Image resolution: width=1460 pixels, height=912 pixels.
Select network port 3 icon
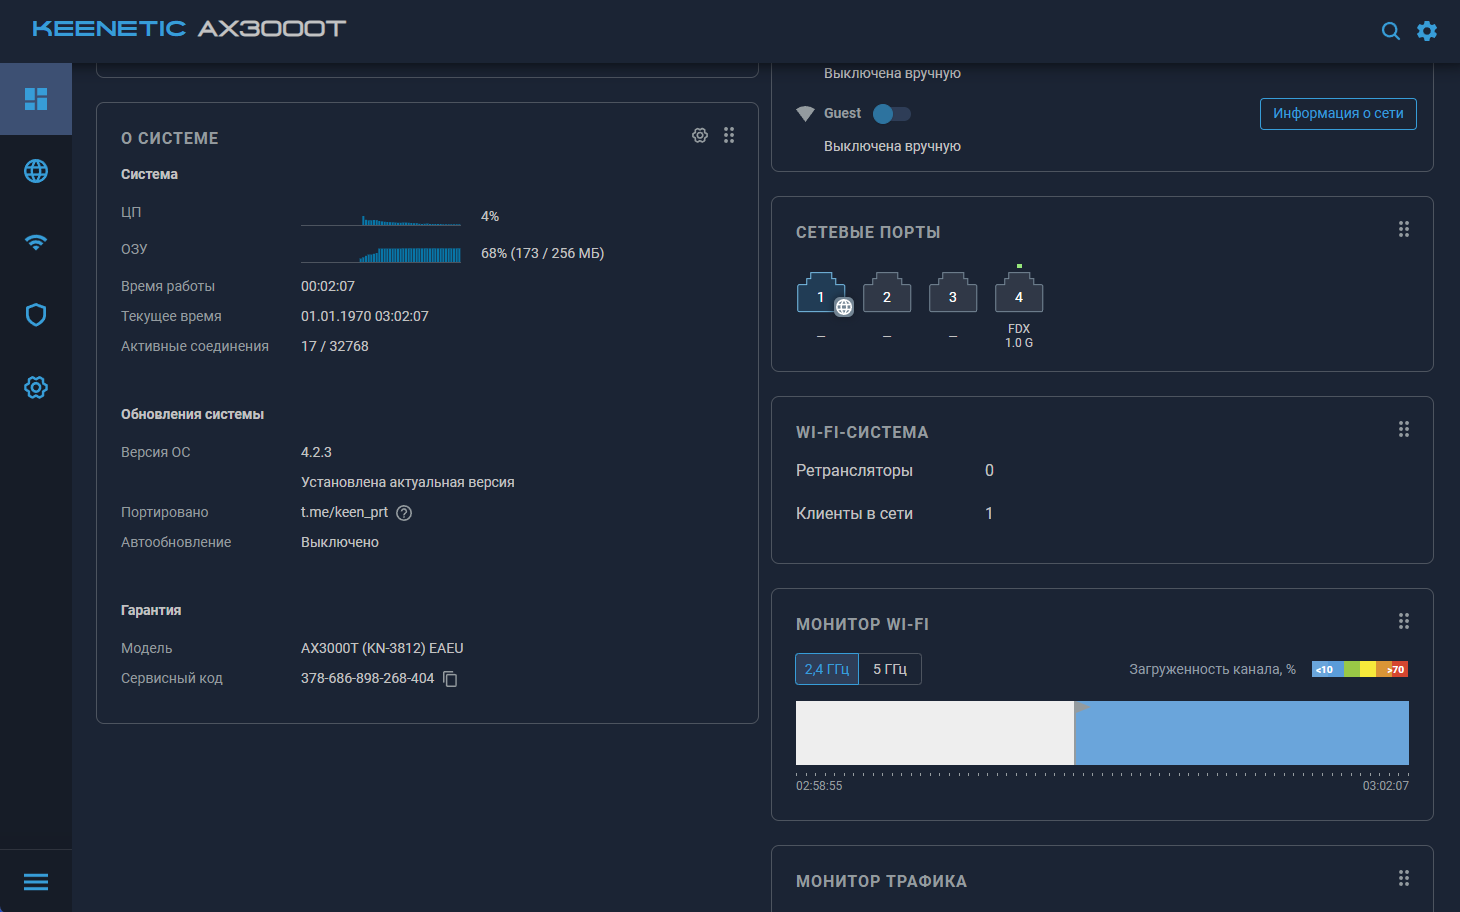point(953,293)
